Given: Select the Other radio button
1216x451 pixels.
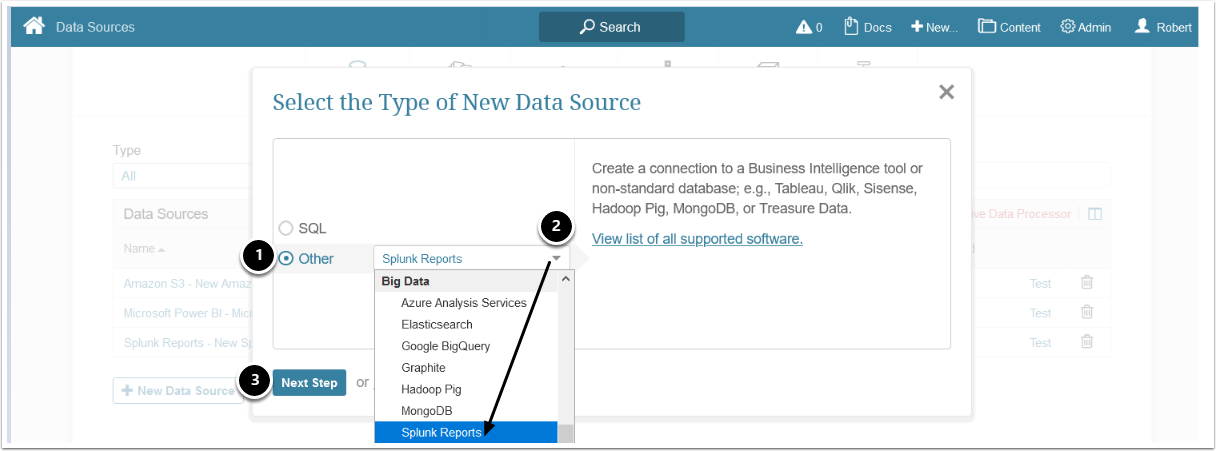Looking at the screenshot, I should pyautogui.click(x=286, y=258).
